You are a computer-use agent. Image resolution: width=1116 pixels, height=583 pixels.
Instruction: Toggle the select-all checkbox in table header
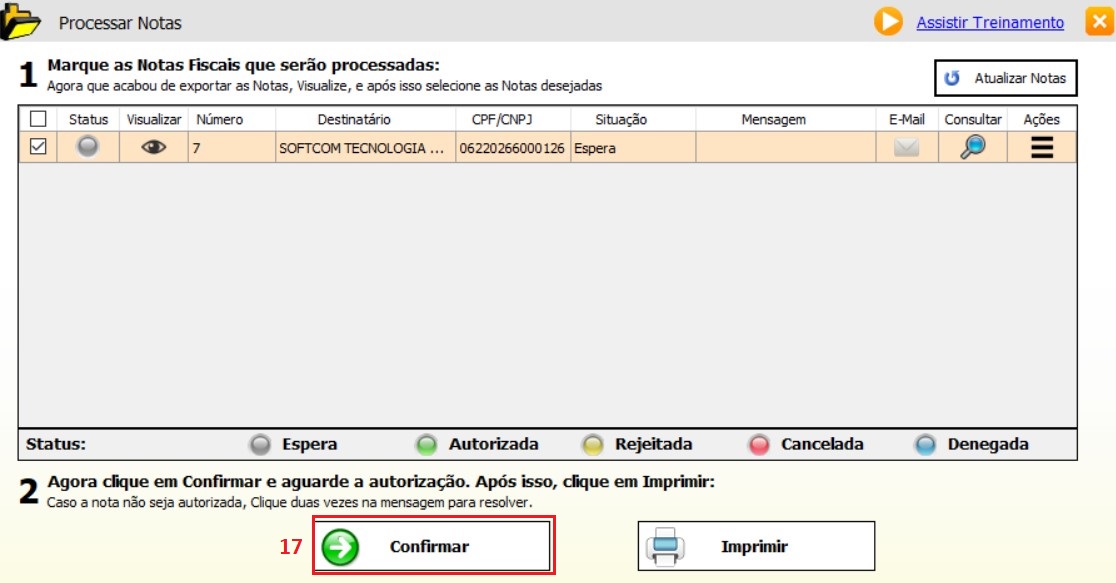point(38,119)
